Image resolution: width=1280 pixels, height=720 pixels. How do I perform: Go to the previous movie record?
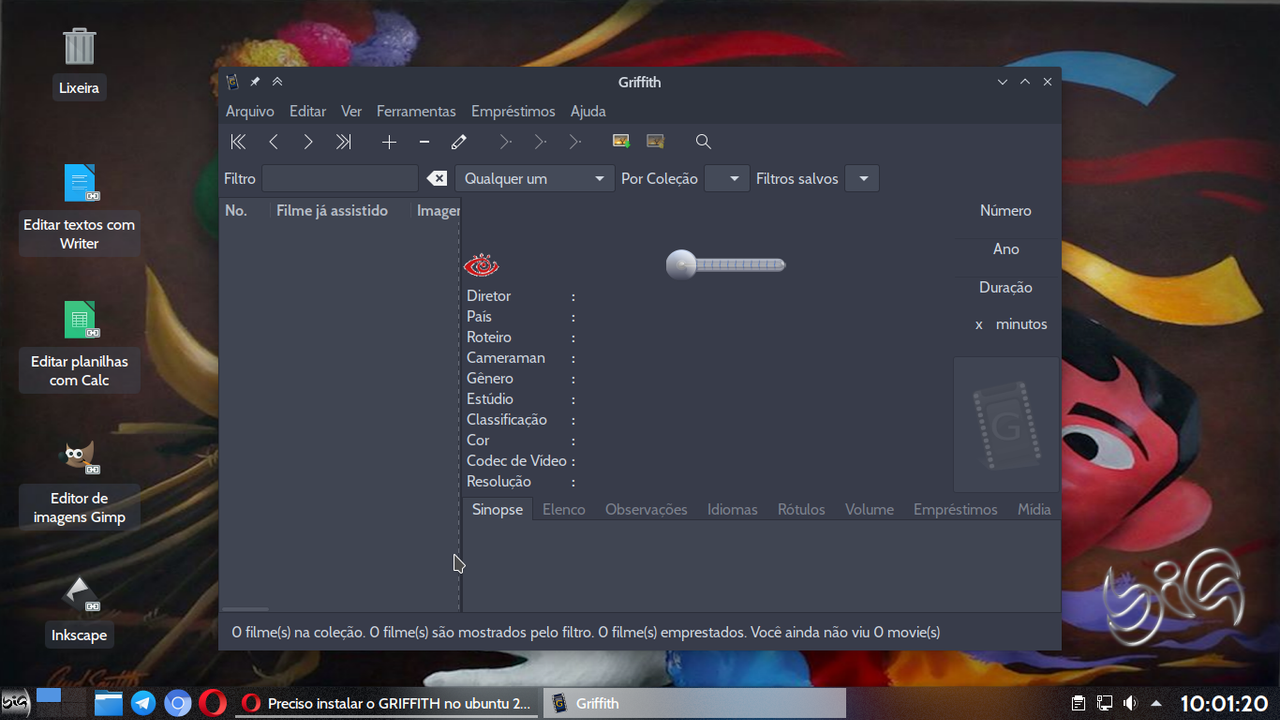(x=273, y=142)
